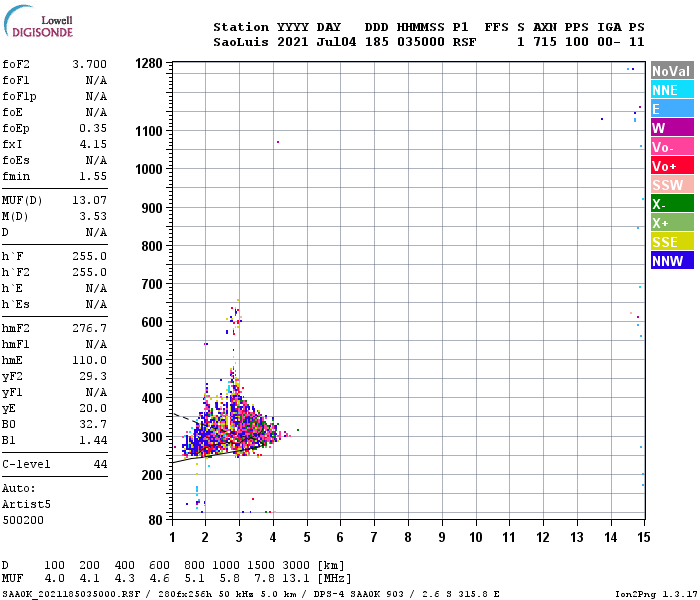
Task: Click the MUF 4.0 value for 100 km
Action: point(54,579)
